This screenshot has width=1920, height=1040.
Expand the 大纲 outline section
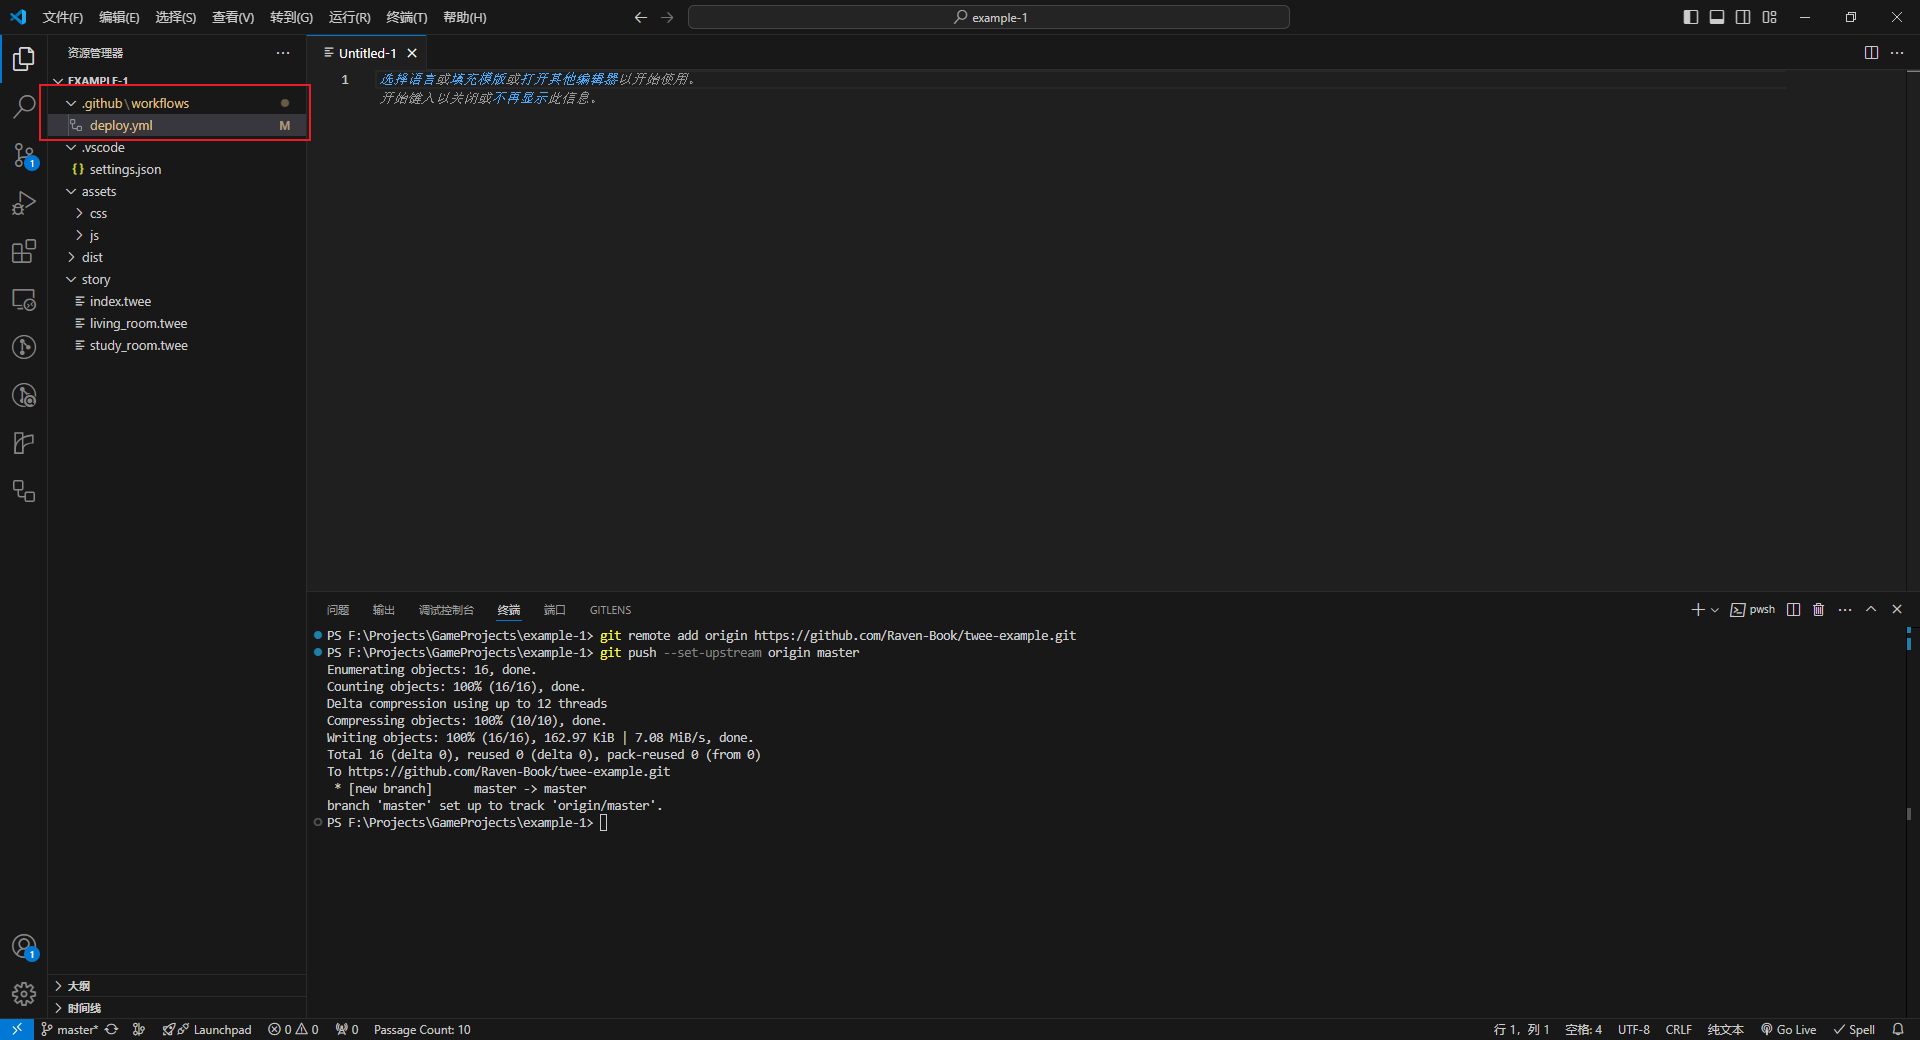pyautogui.click(x=177, y=986)
